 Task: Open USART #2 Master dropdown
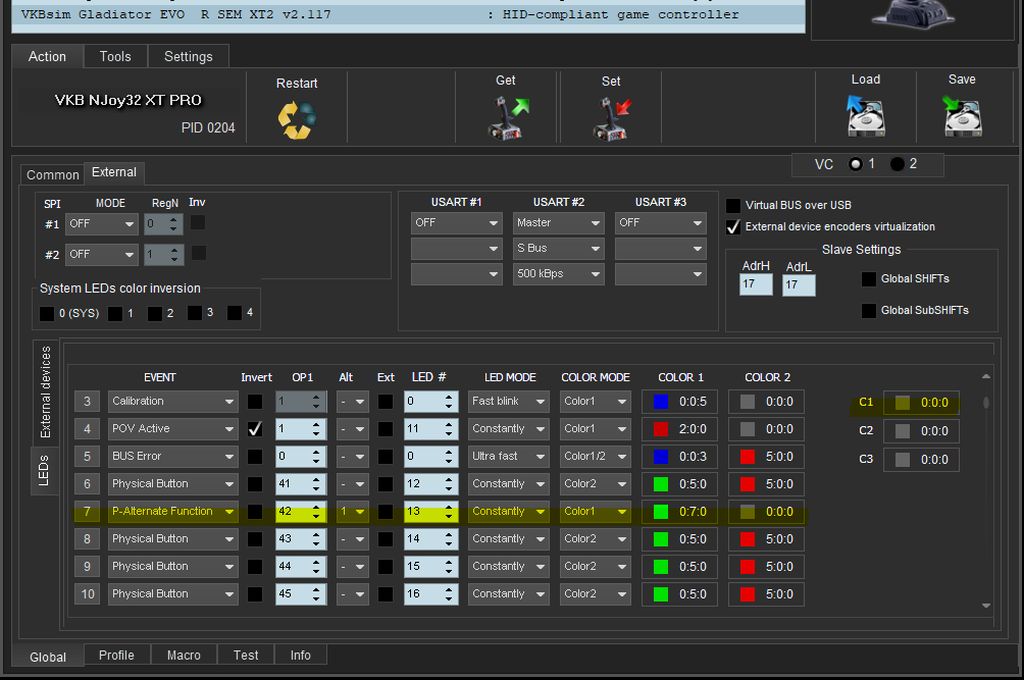[558, 223]
